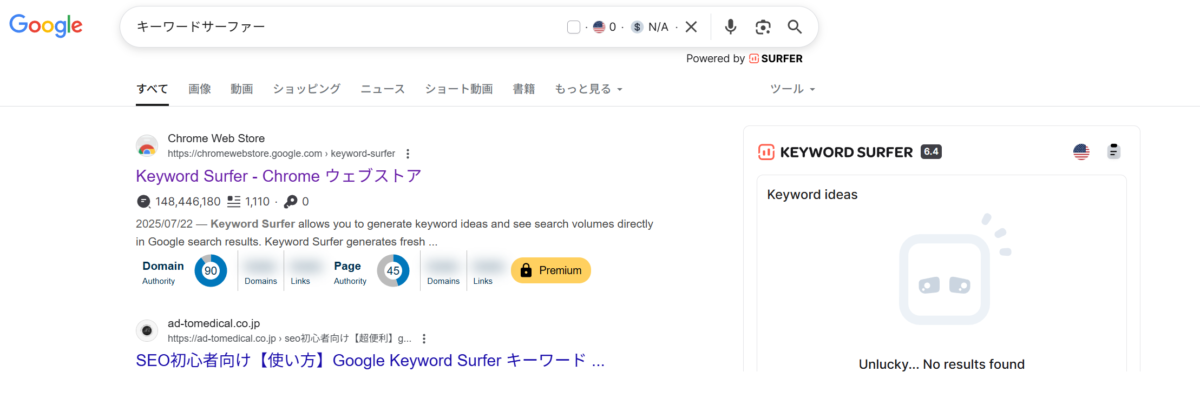This screenshot has width=1200, height=405.
Task: Click the Domain Authority 90 gauge
Action: [211, 271]
